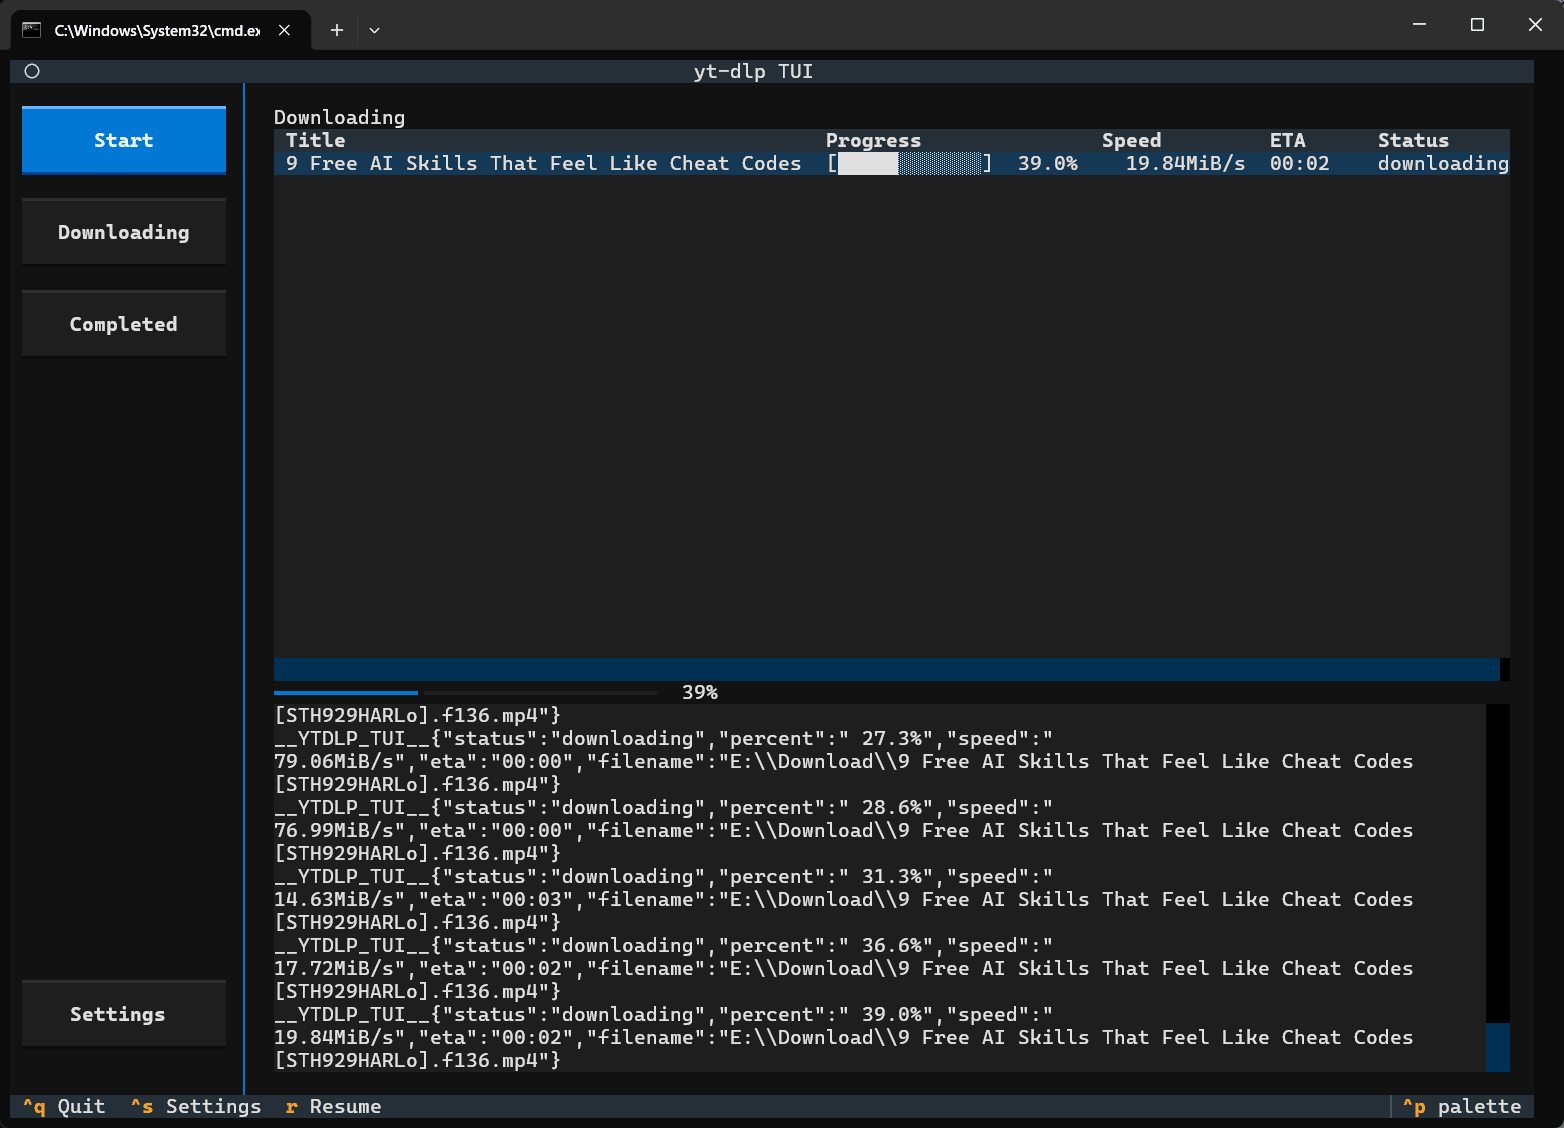
Task: Click the log panel's vertical scrollbar thumb
Action: tap(1498, 1047)
